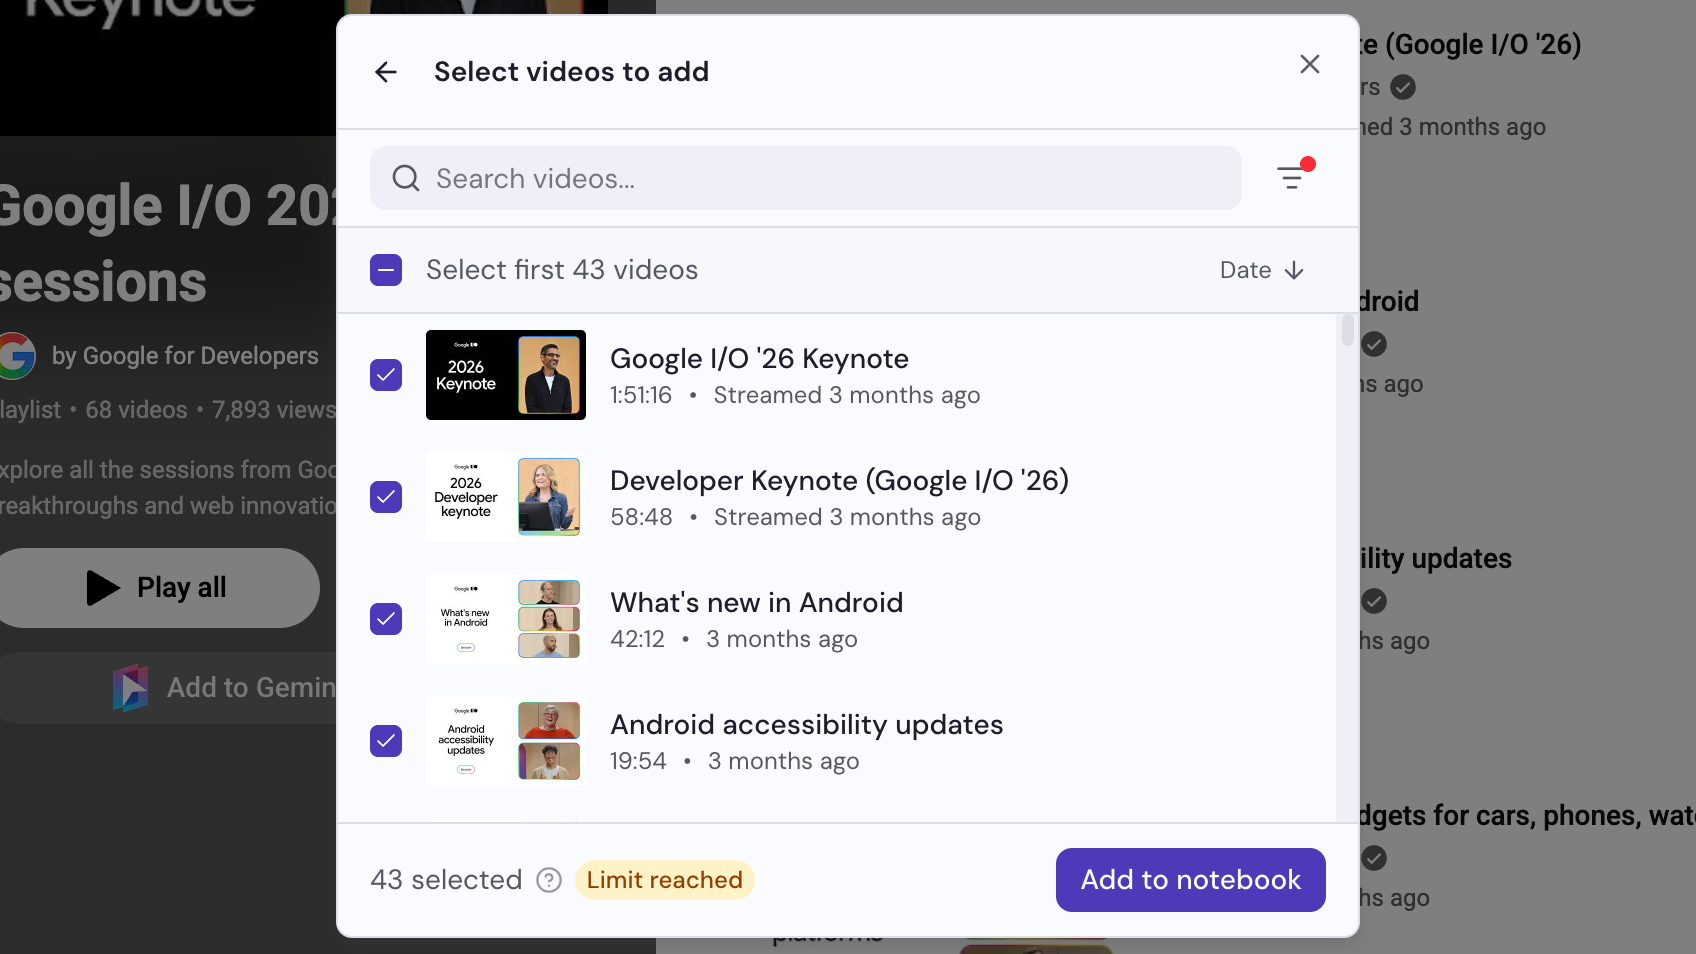Click the Google logo avatar on the playlist page
The width and height of the screenshot is (1696, 954).
tap(14, 356)
